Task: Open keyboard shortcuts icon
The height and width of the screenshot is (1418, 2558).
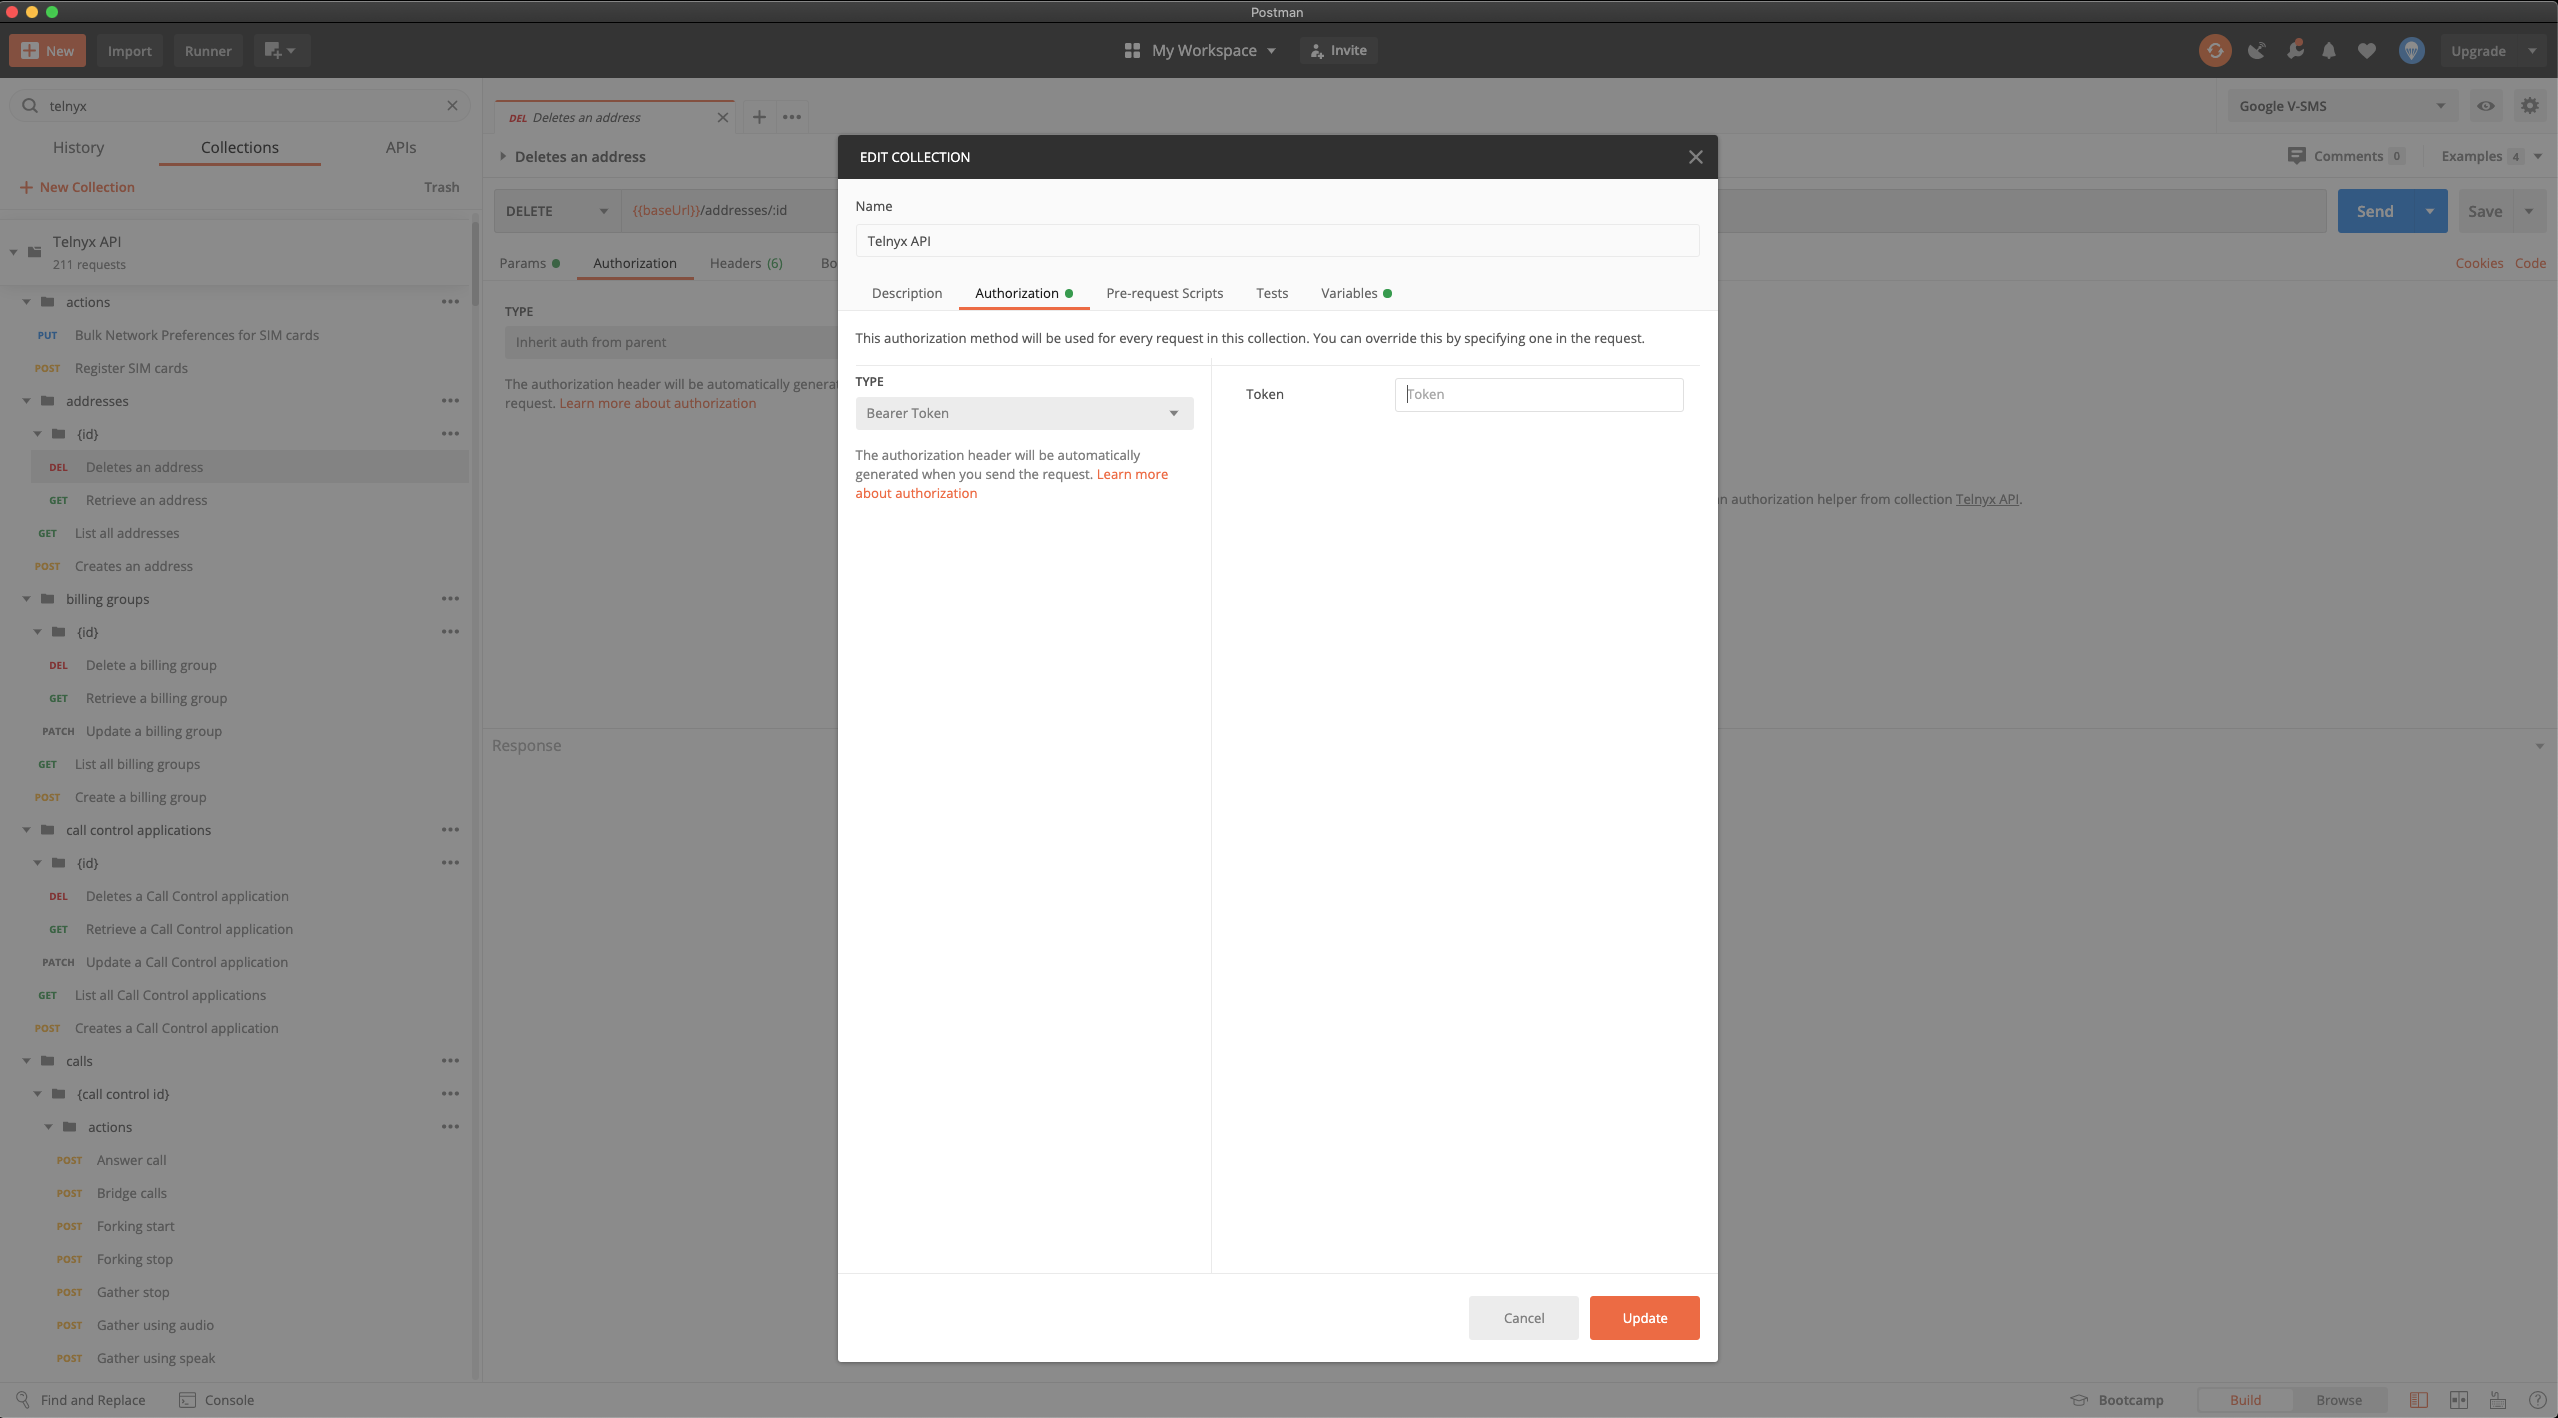Action: point(2498,1400)
